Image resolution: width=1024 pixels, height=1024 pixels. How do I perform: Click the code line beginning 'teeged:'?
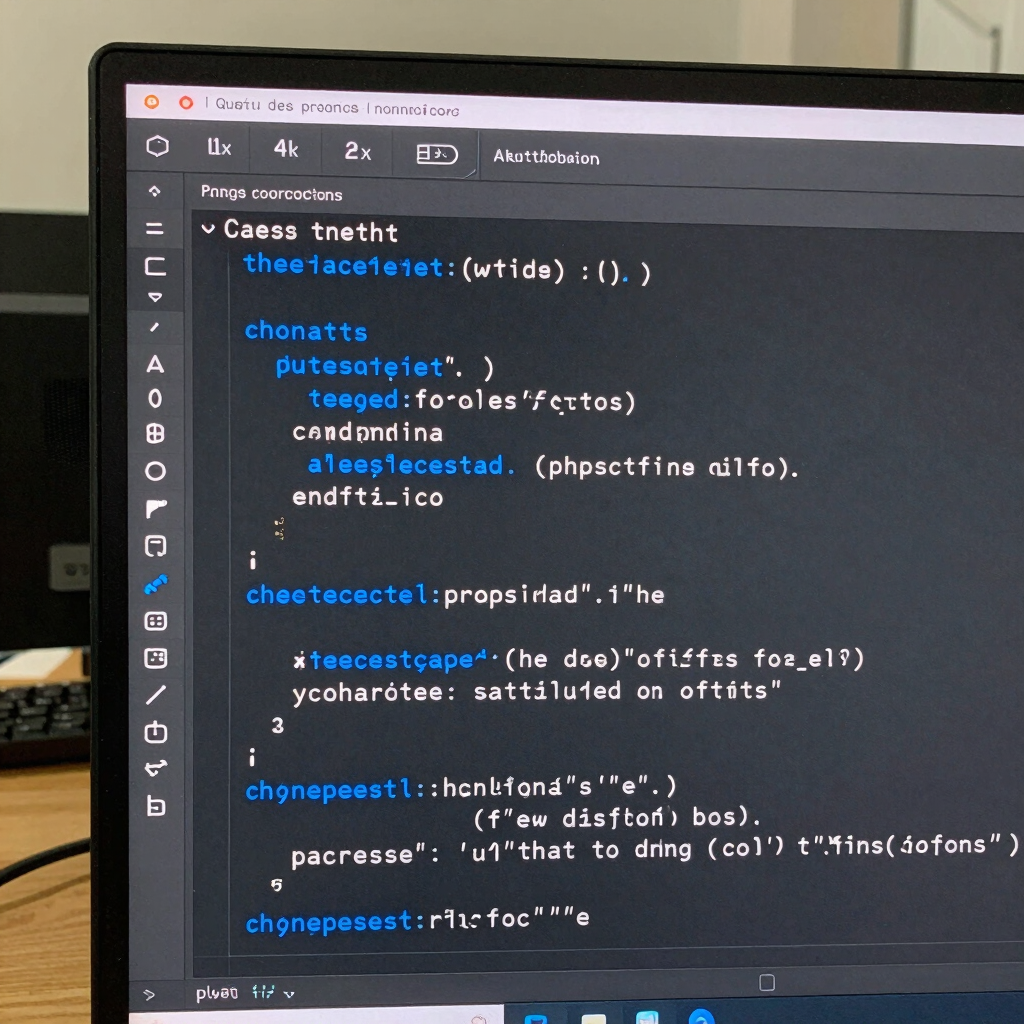coord(472,400)
